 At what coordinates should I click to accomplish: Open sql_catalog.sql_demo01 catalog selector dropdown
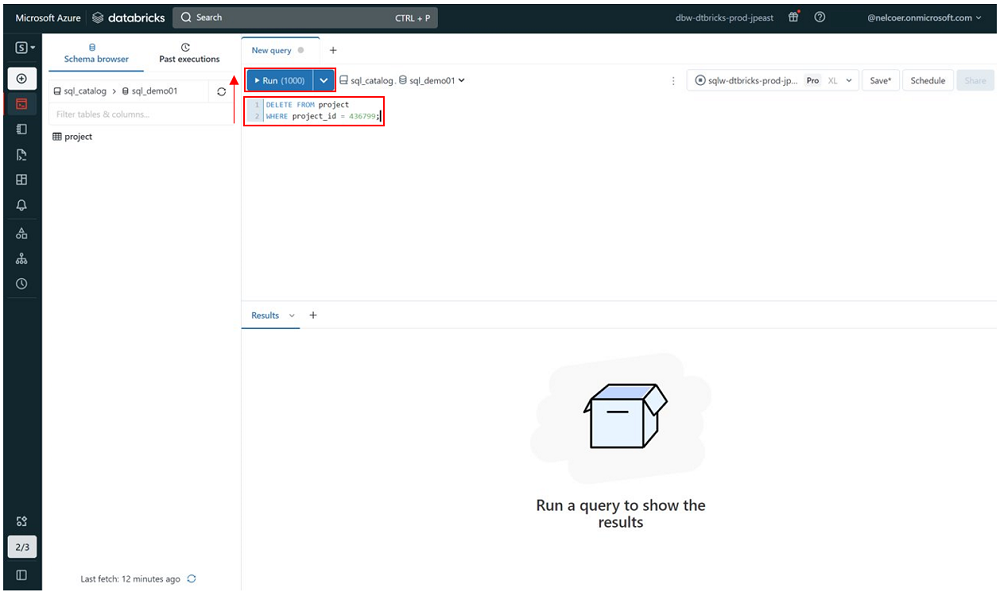point(402,80)
